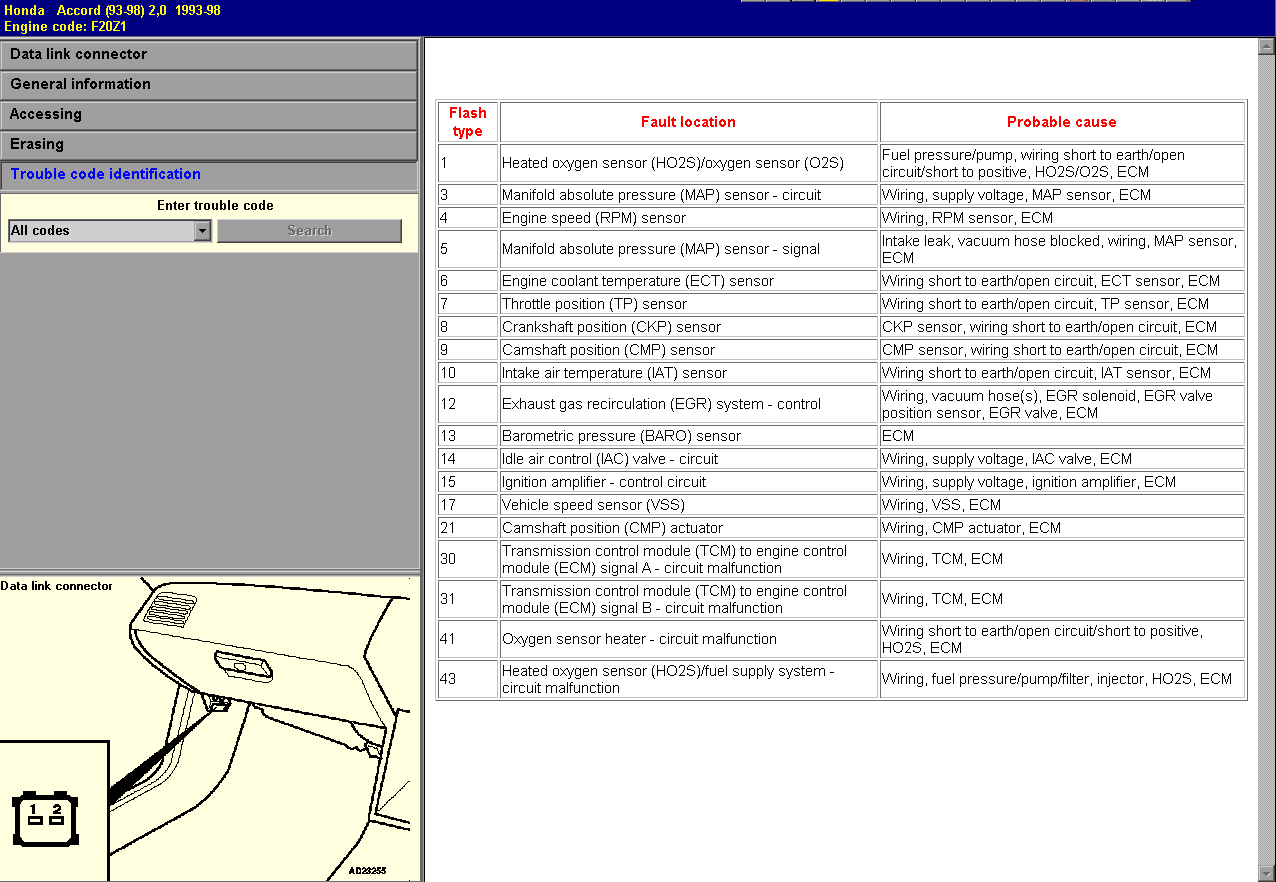
Task: Click cause 'Wiring, supply voltage, ignition amplifier, ECM'
Action: pyautogui.click(x=1029, y=482)
